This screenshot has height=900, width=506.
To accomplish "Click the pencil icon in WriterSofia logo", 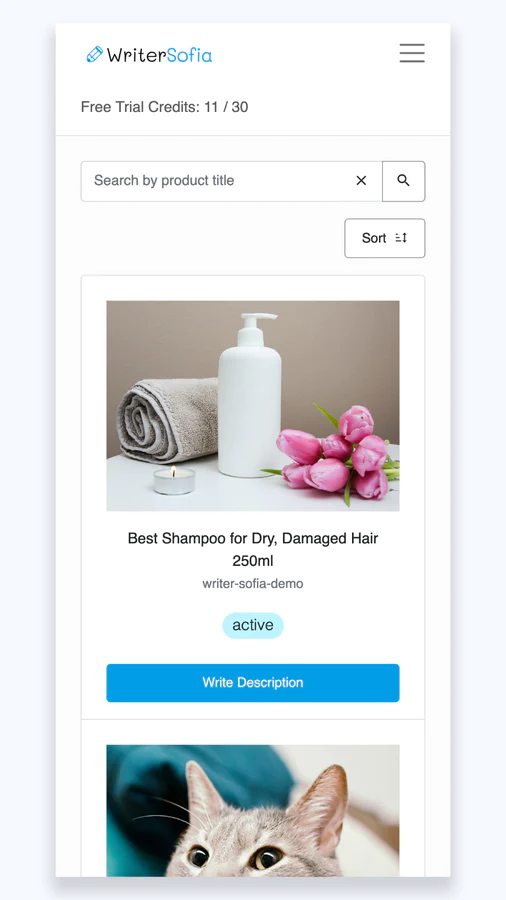I will tap(95, 55).
